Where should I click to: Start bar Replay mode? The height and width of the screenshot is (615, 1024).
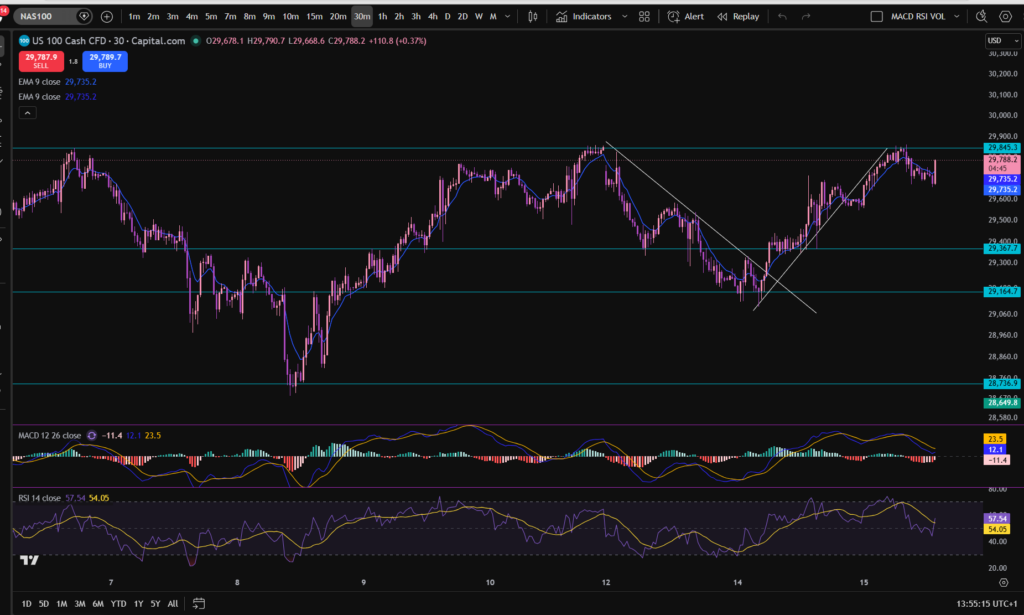pyautogui.click(x=739, y=16)
